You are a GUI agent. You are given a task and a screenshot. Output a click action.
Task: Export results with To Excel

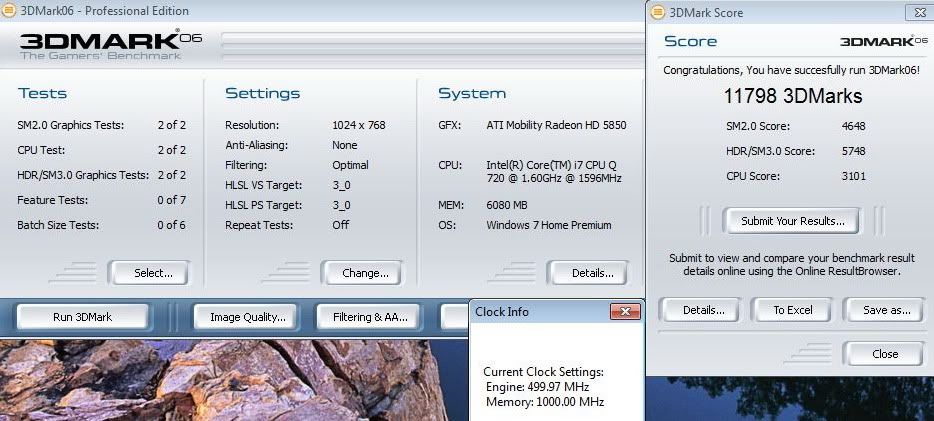(790, 310)
